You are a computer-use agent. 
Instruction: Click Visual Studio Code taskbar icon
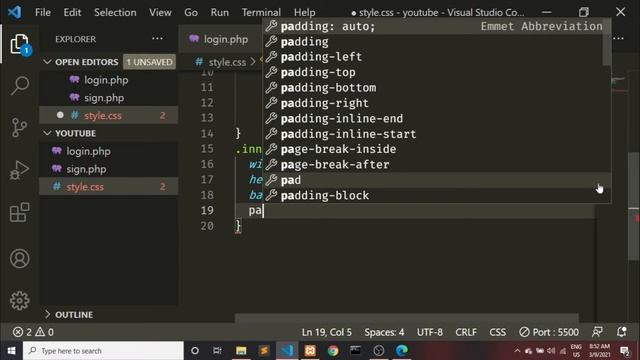point(287,351)
